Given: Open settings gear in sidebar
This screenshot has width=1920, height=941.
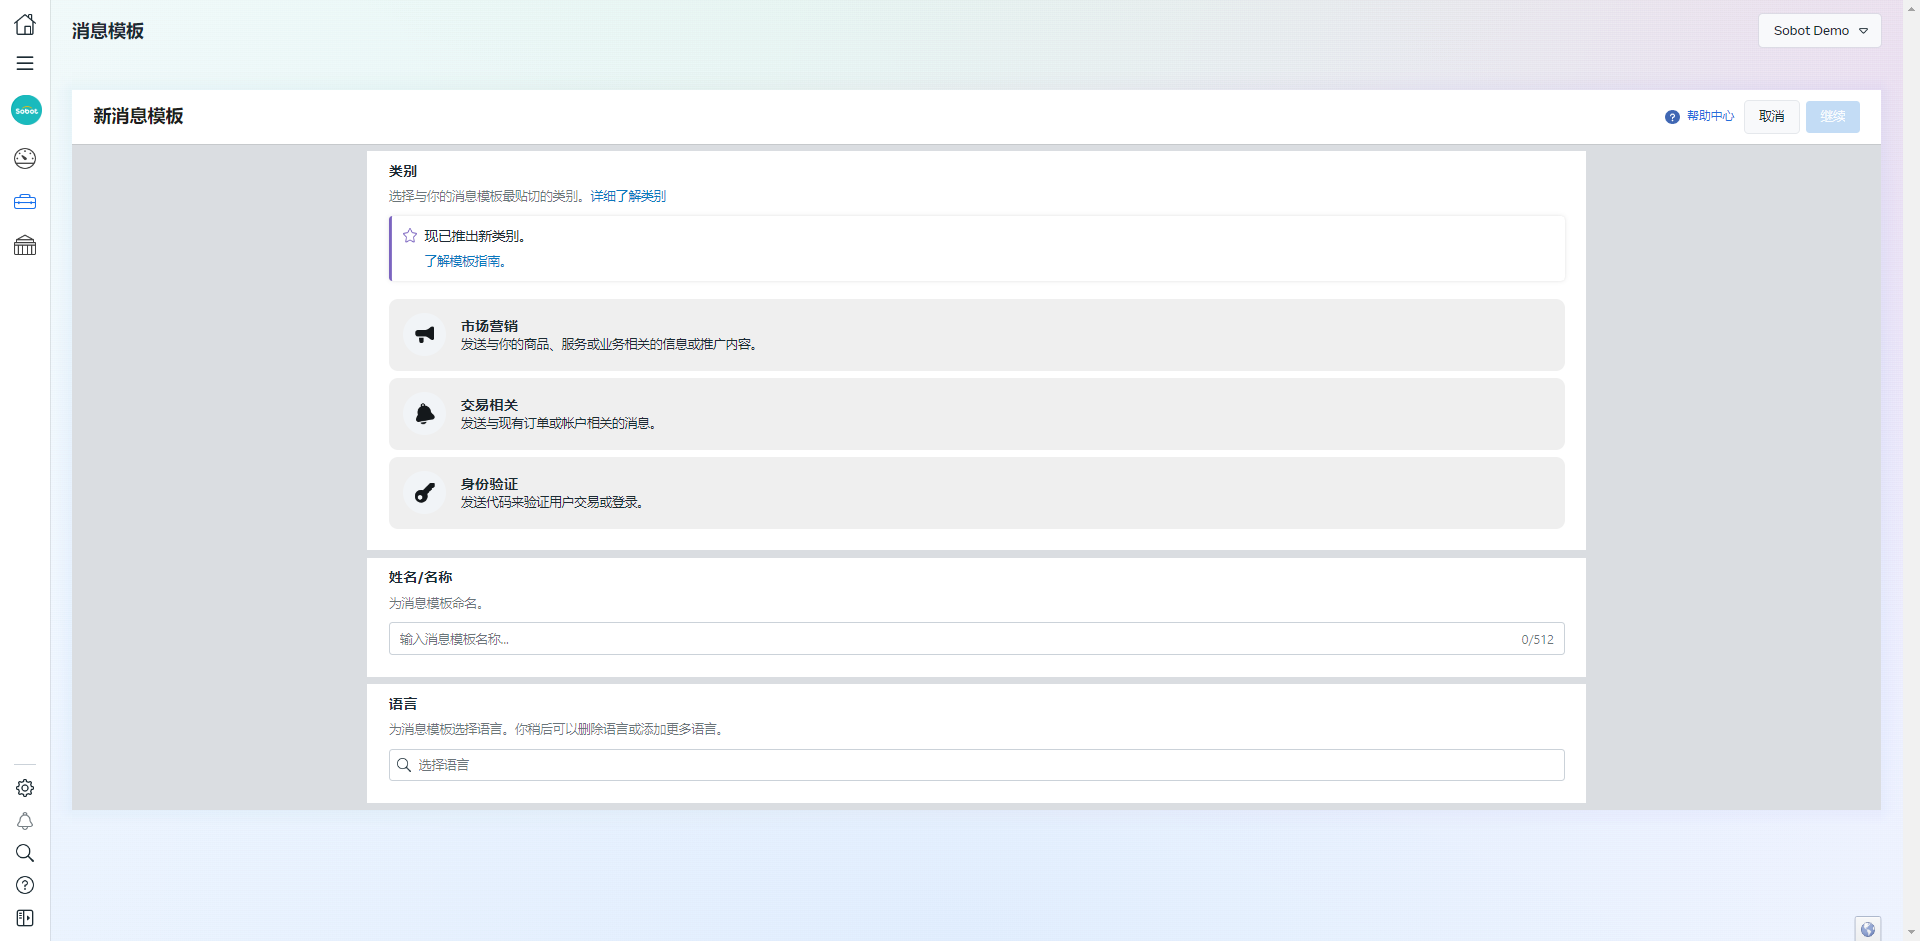Looking at the screenshot, I should [x=25, y=788].
